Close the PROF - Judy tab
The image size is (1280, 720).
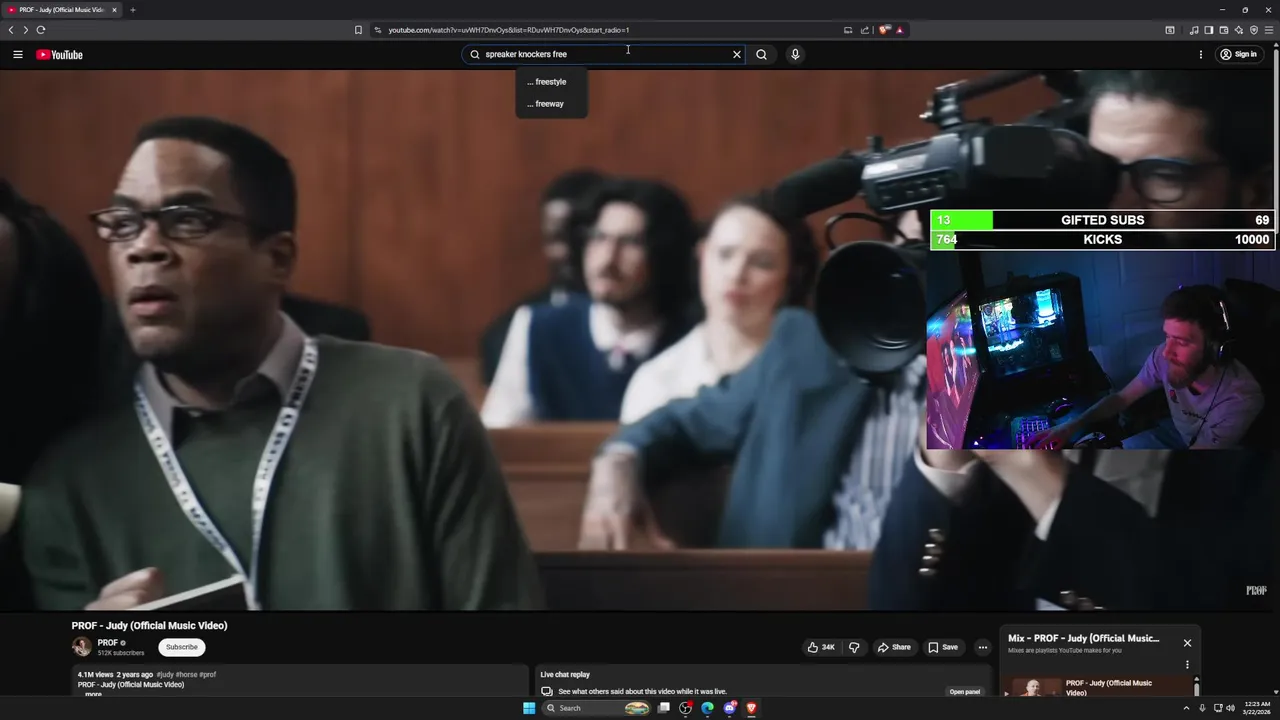(114, 10)
